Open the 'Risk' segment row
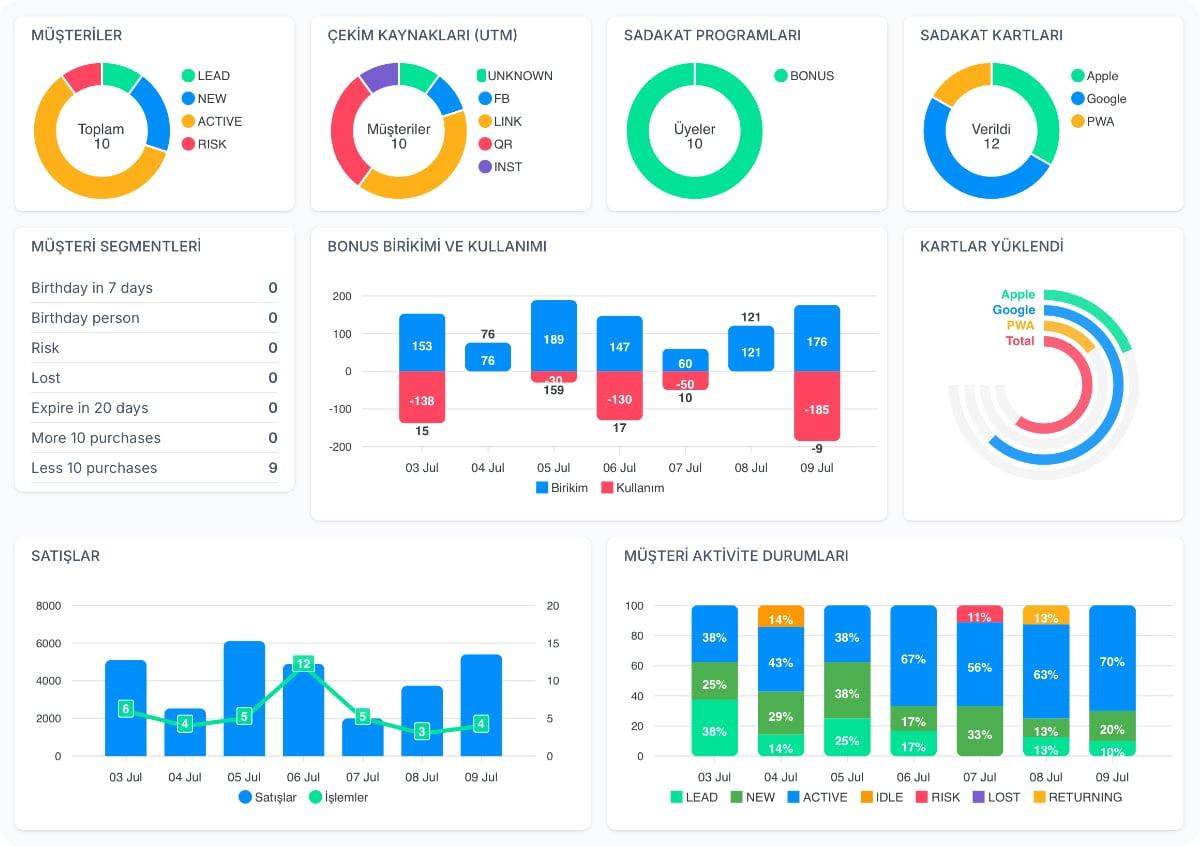1200x846 pixels. point(154,348)
